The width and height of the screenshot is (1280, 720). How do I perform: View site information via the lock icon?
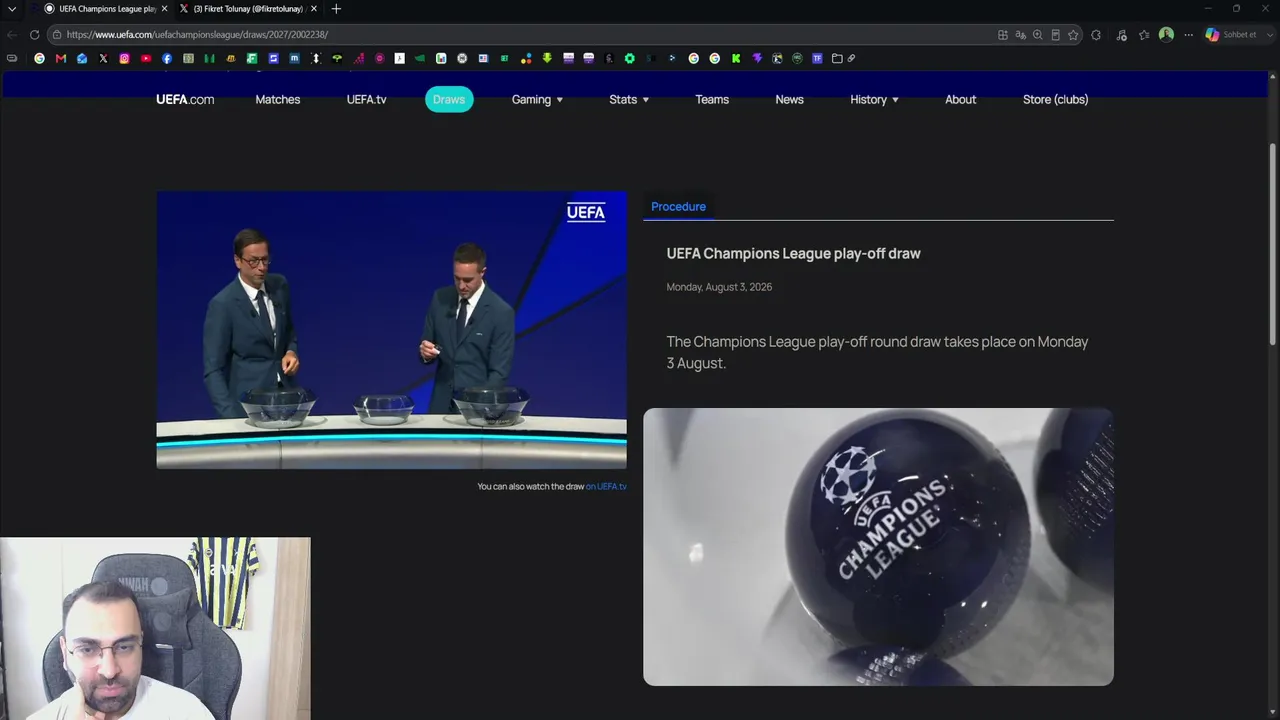56,35
